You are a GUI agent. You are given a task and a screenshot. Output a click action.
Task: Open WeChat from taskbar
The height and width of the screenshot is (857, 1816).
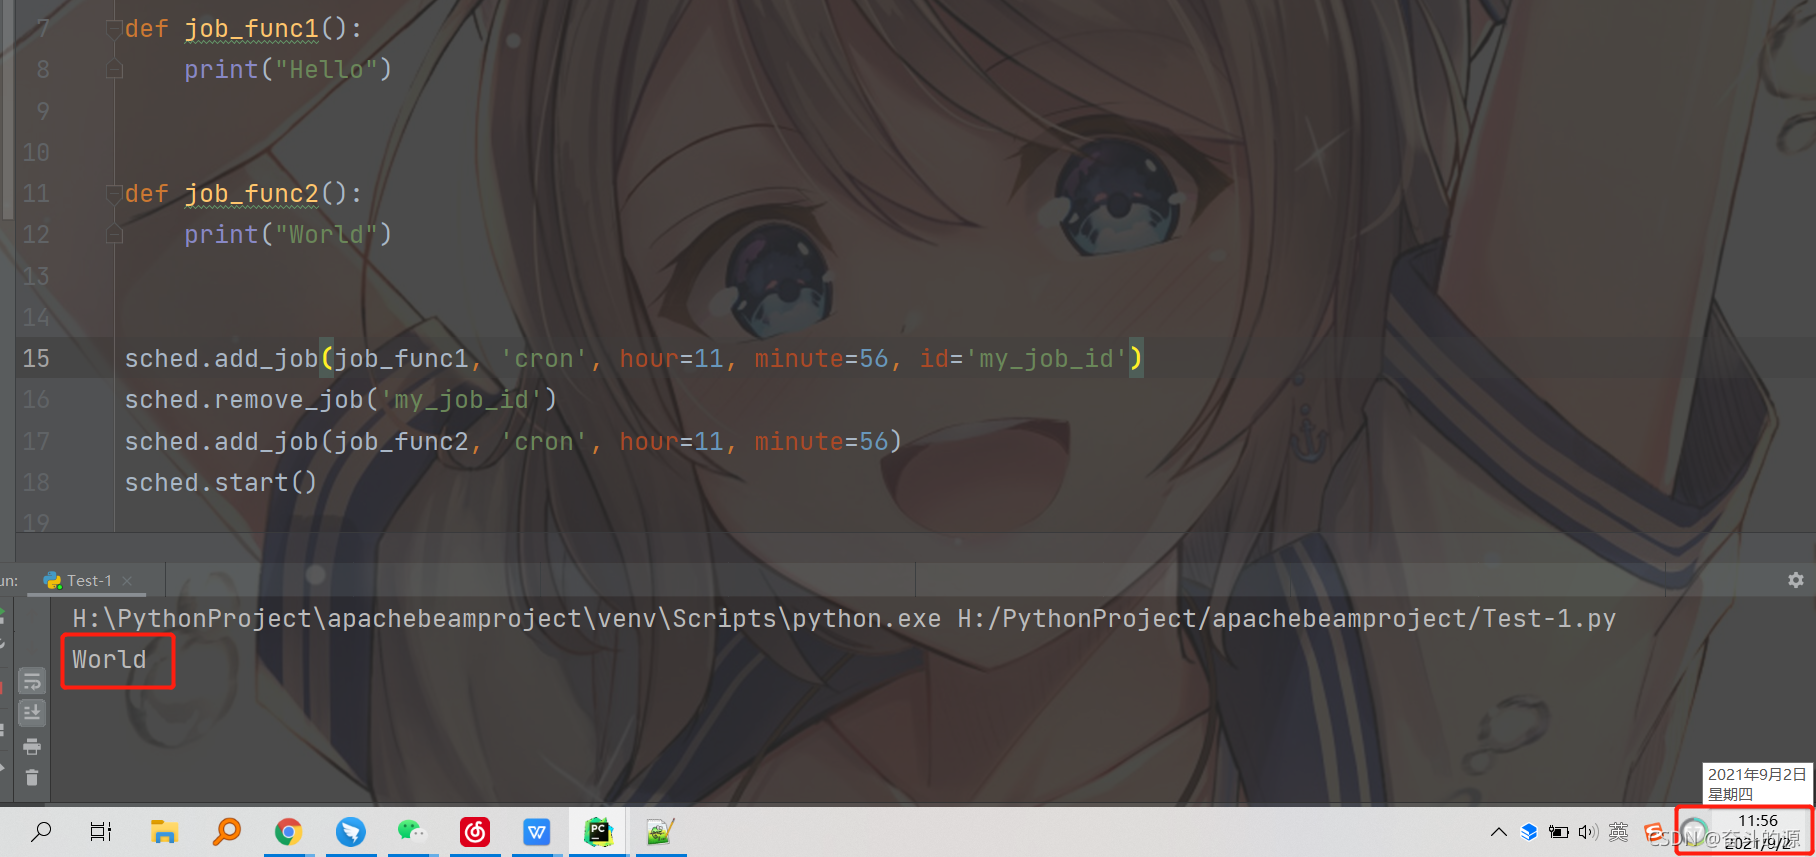click(x=412, y=831)
